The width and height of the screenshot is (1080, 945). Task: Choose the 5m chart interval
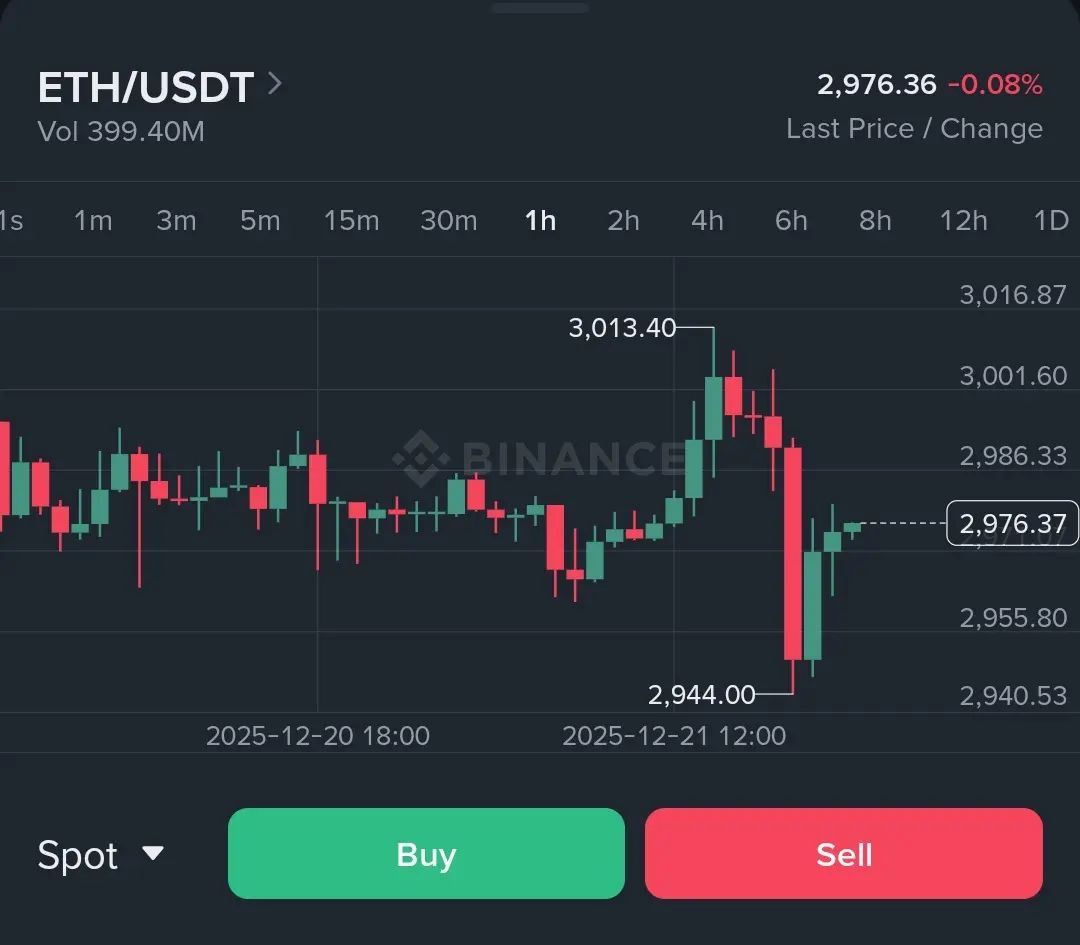tap(260, 220)
